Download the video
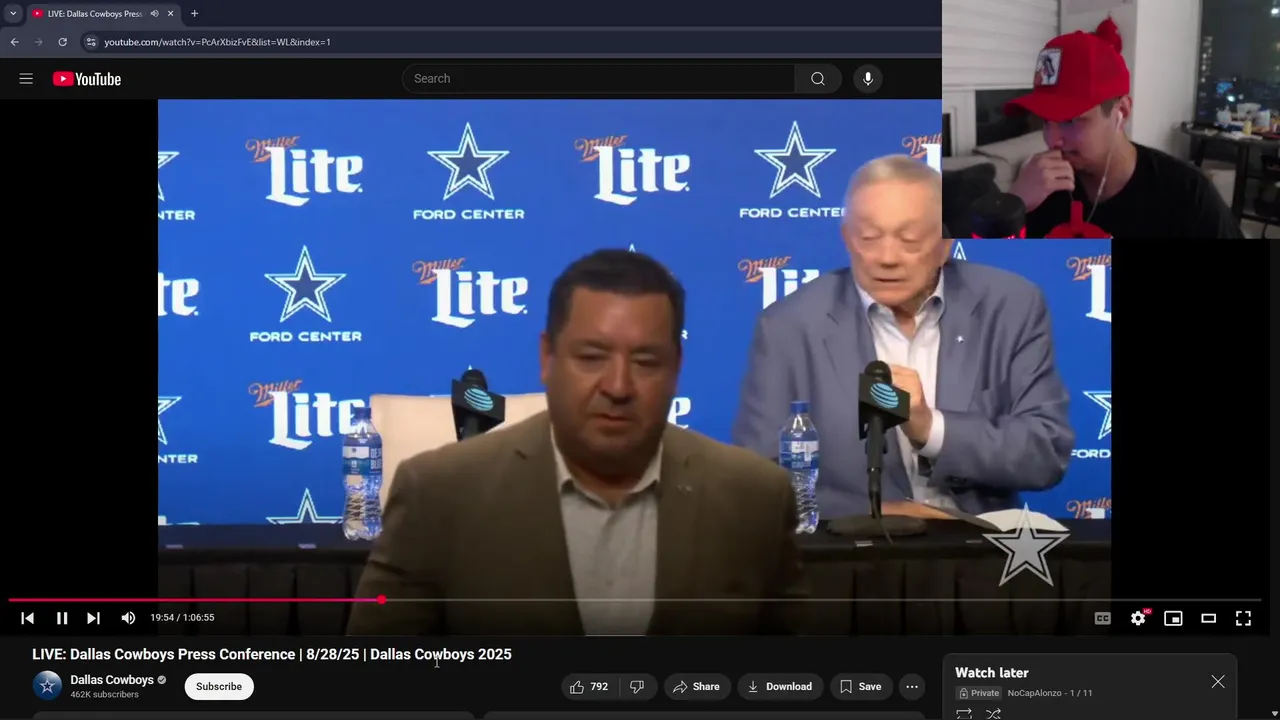The width and height of the screenshot is (1280, 720). coord(779,686)
